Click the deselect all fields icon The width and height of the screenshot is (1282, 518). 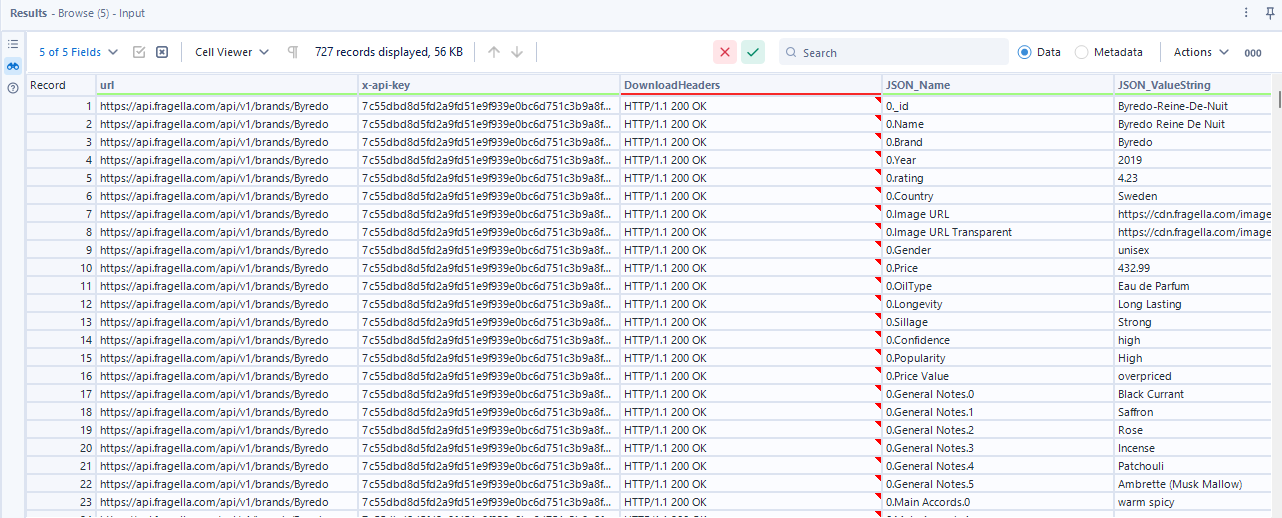(162, 52)
